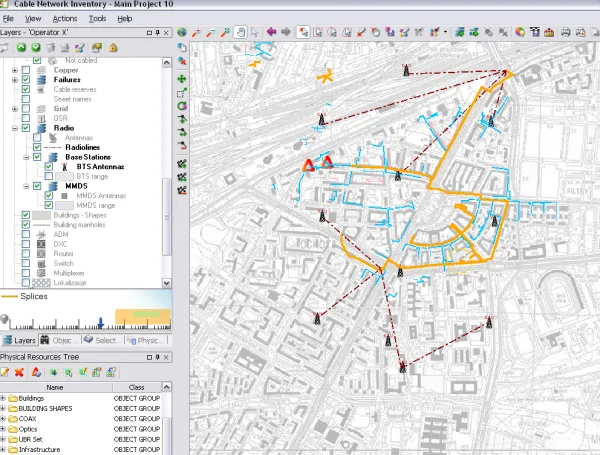Expand the Copper layer group
Viewport: 600px width, 455px height.
tap(14, 71)
